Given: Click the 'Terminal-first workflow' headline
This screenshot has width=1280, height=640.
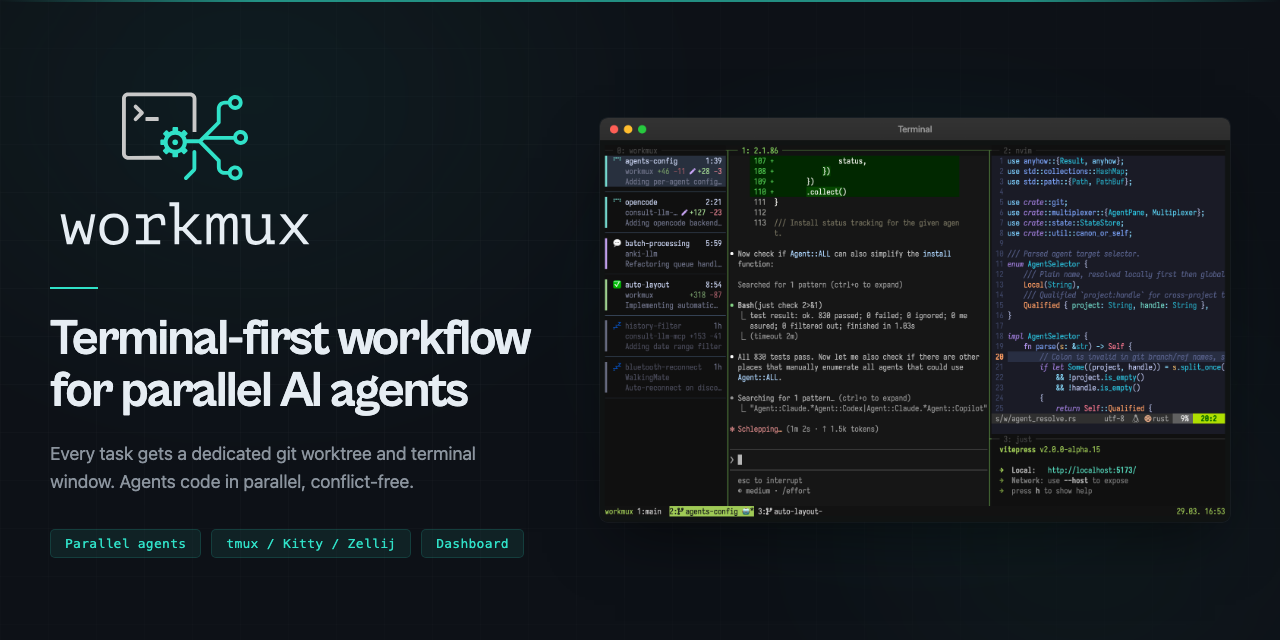Looking at the screenshot, I should [291, 340].
